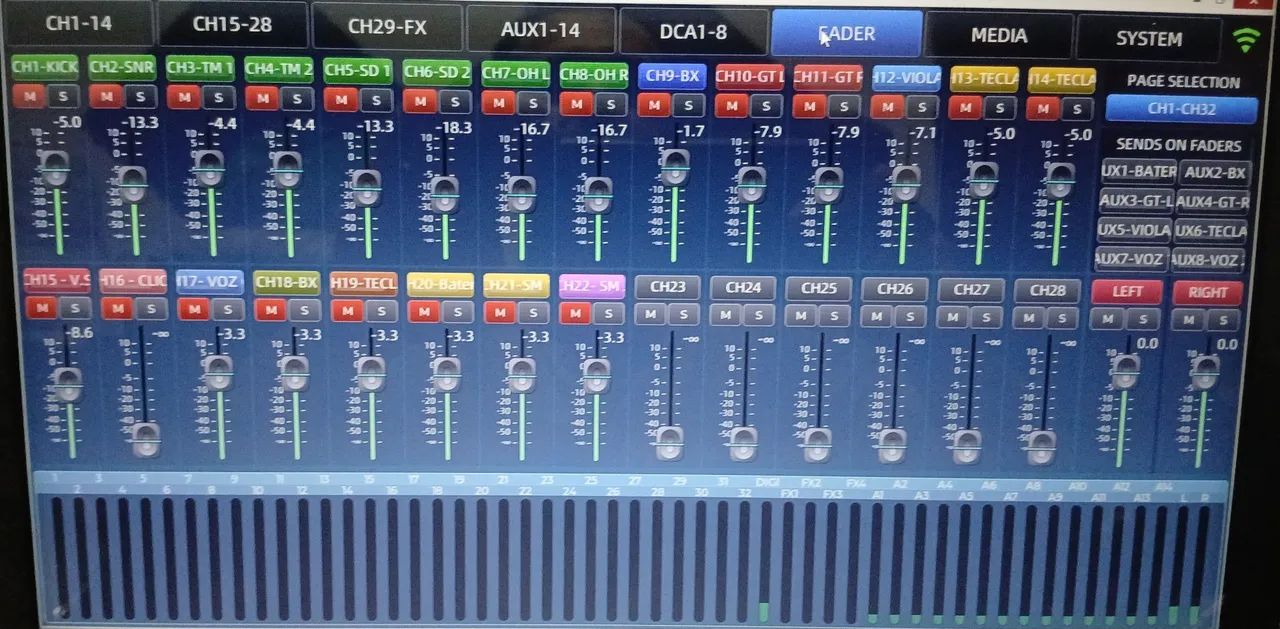
Task: Select the CH1-CH32 page selection button
Action: [1181, 109]
